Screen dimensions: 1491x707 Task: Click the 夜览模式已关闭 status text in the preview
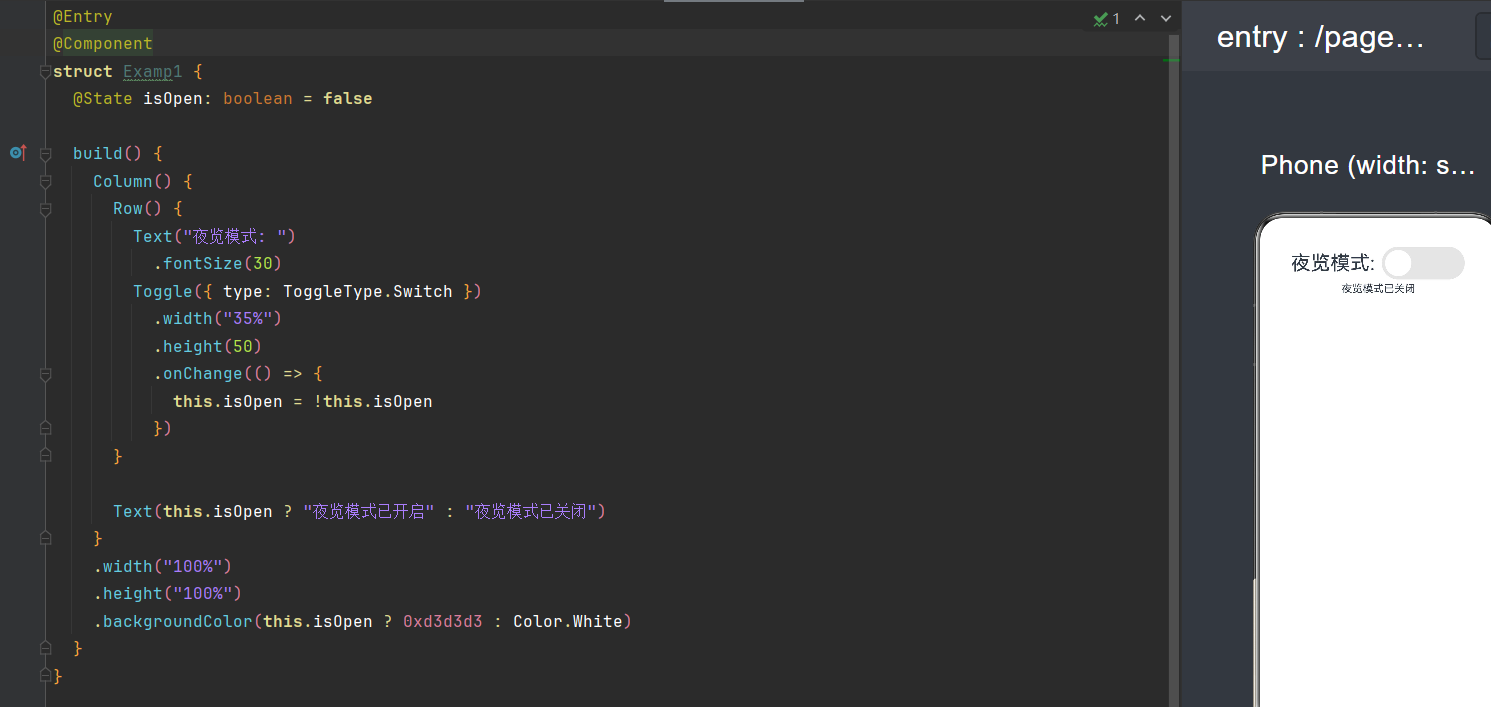pos(1378,288)
